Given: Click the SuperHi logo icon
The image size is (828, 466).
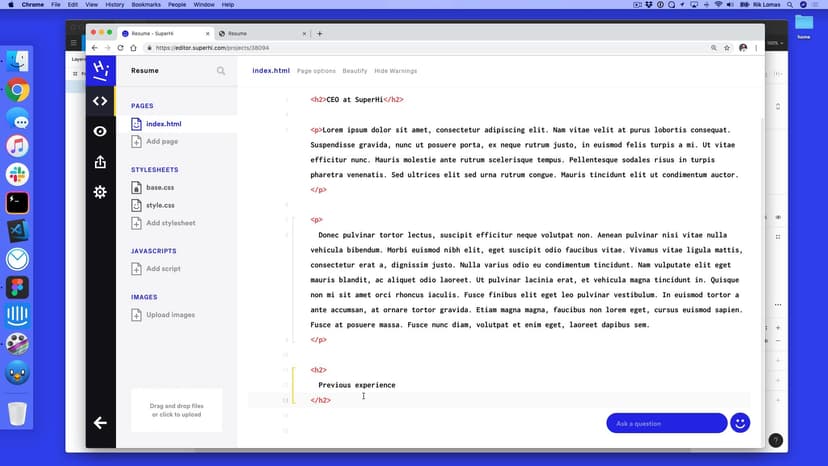Looking at the screenshot, I should tap(100, 71).
